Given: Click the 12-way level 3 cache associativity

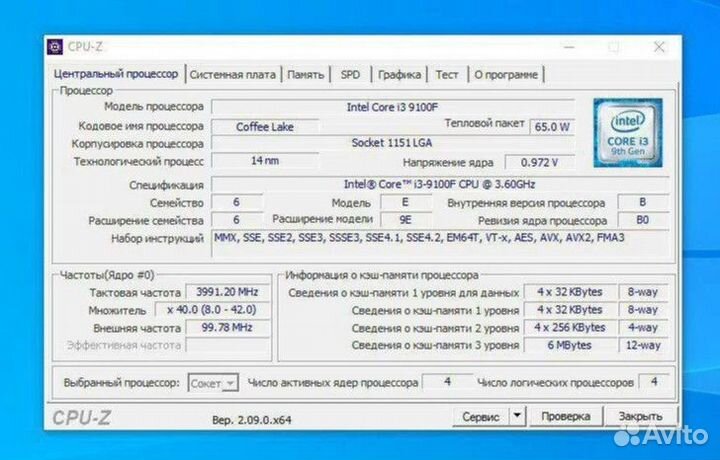Looking at the screenshot, I should [x=643, y=345].
